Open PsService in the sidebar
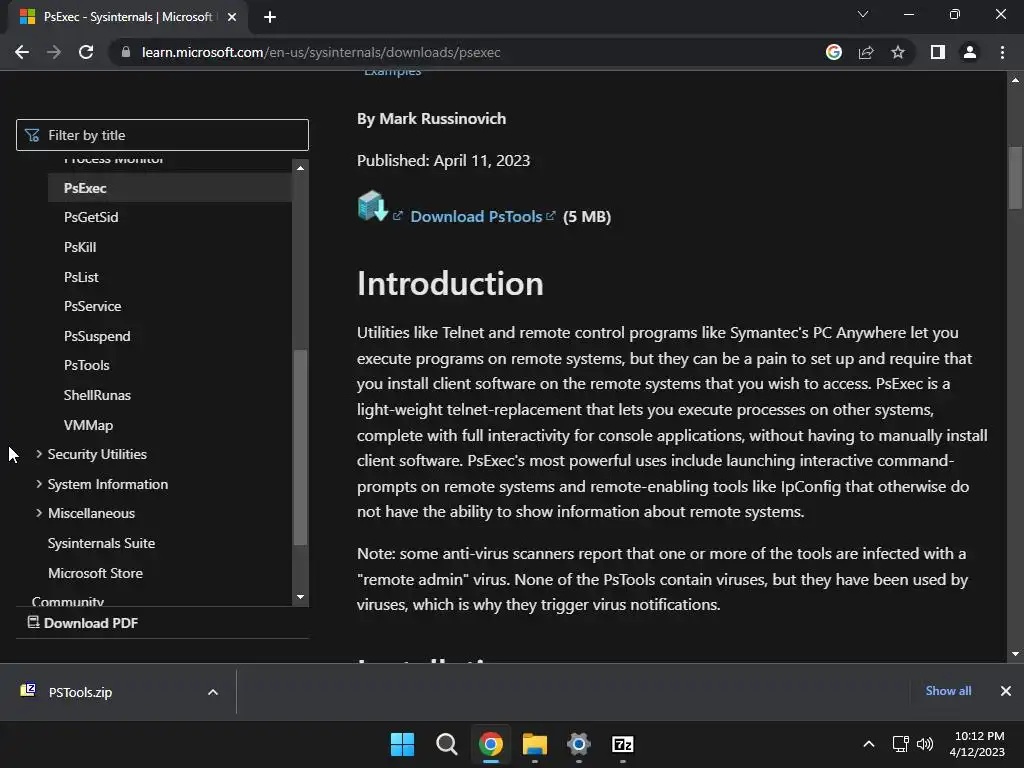1024x768 pixels. tap(92, 306)
